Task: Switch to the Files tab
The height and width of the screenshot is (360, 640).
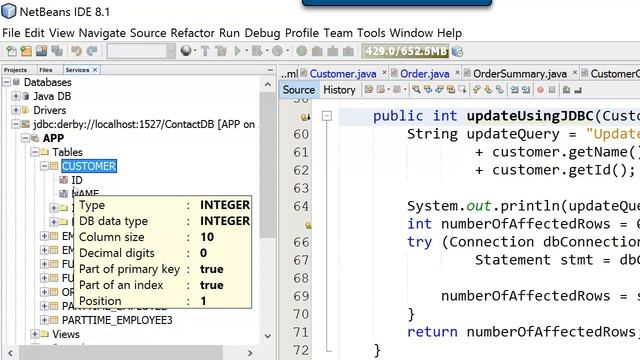Action: click(46, 70)
